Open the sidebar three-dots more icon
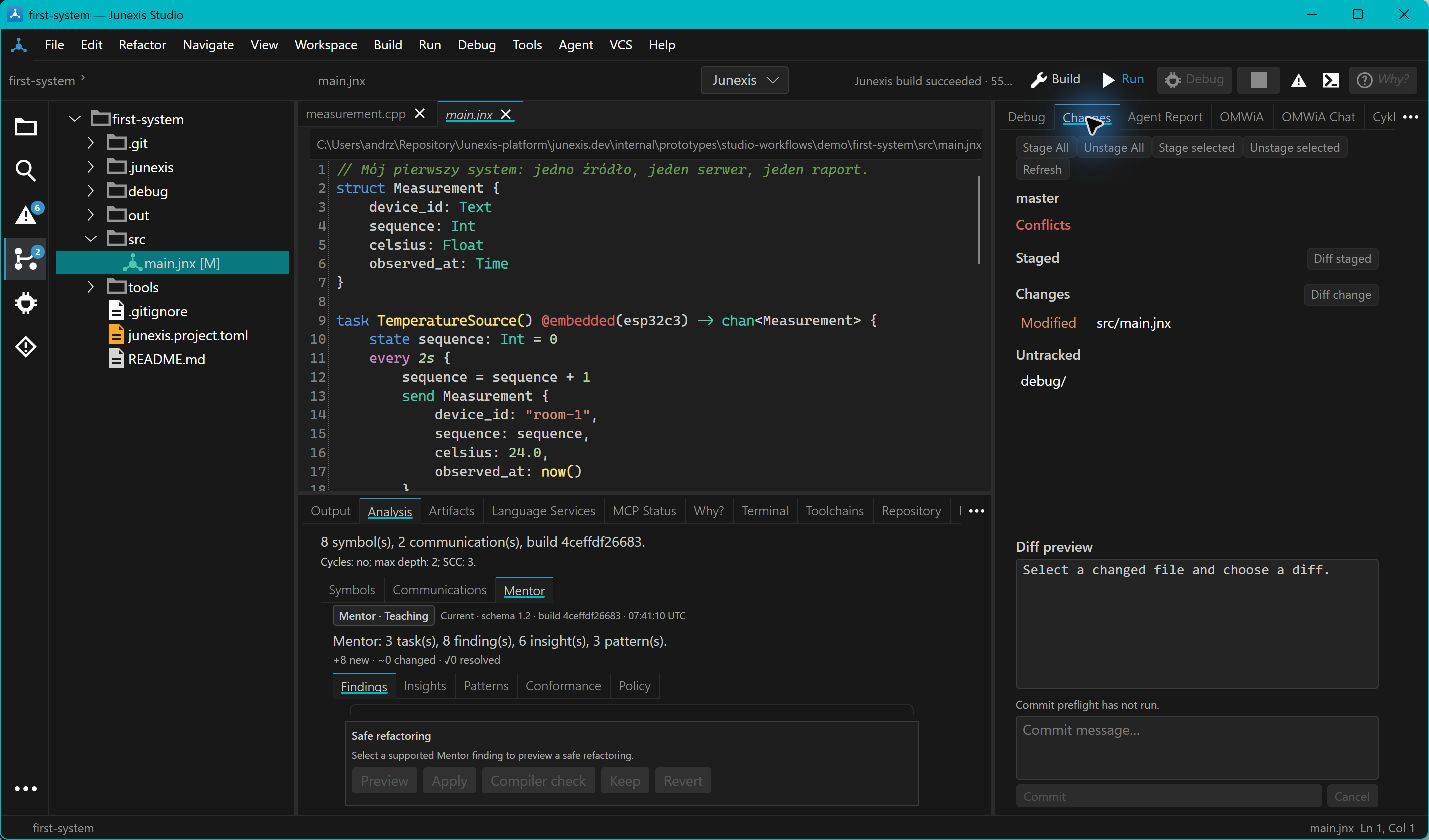Image resolution: width=1429 pixels, height=840 pixels. [x=26, y=788]
